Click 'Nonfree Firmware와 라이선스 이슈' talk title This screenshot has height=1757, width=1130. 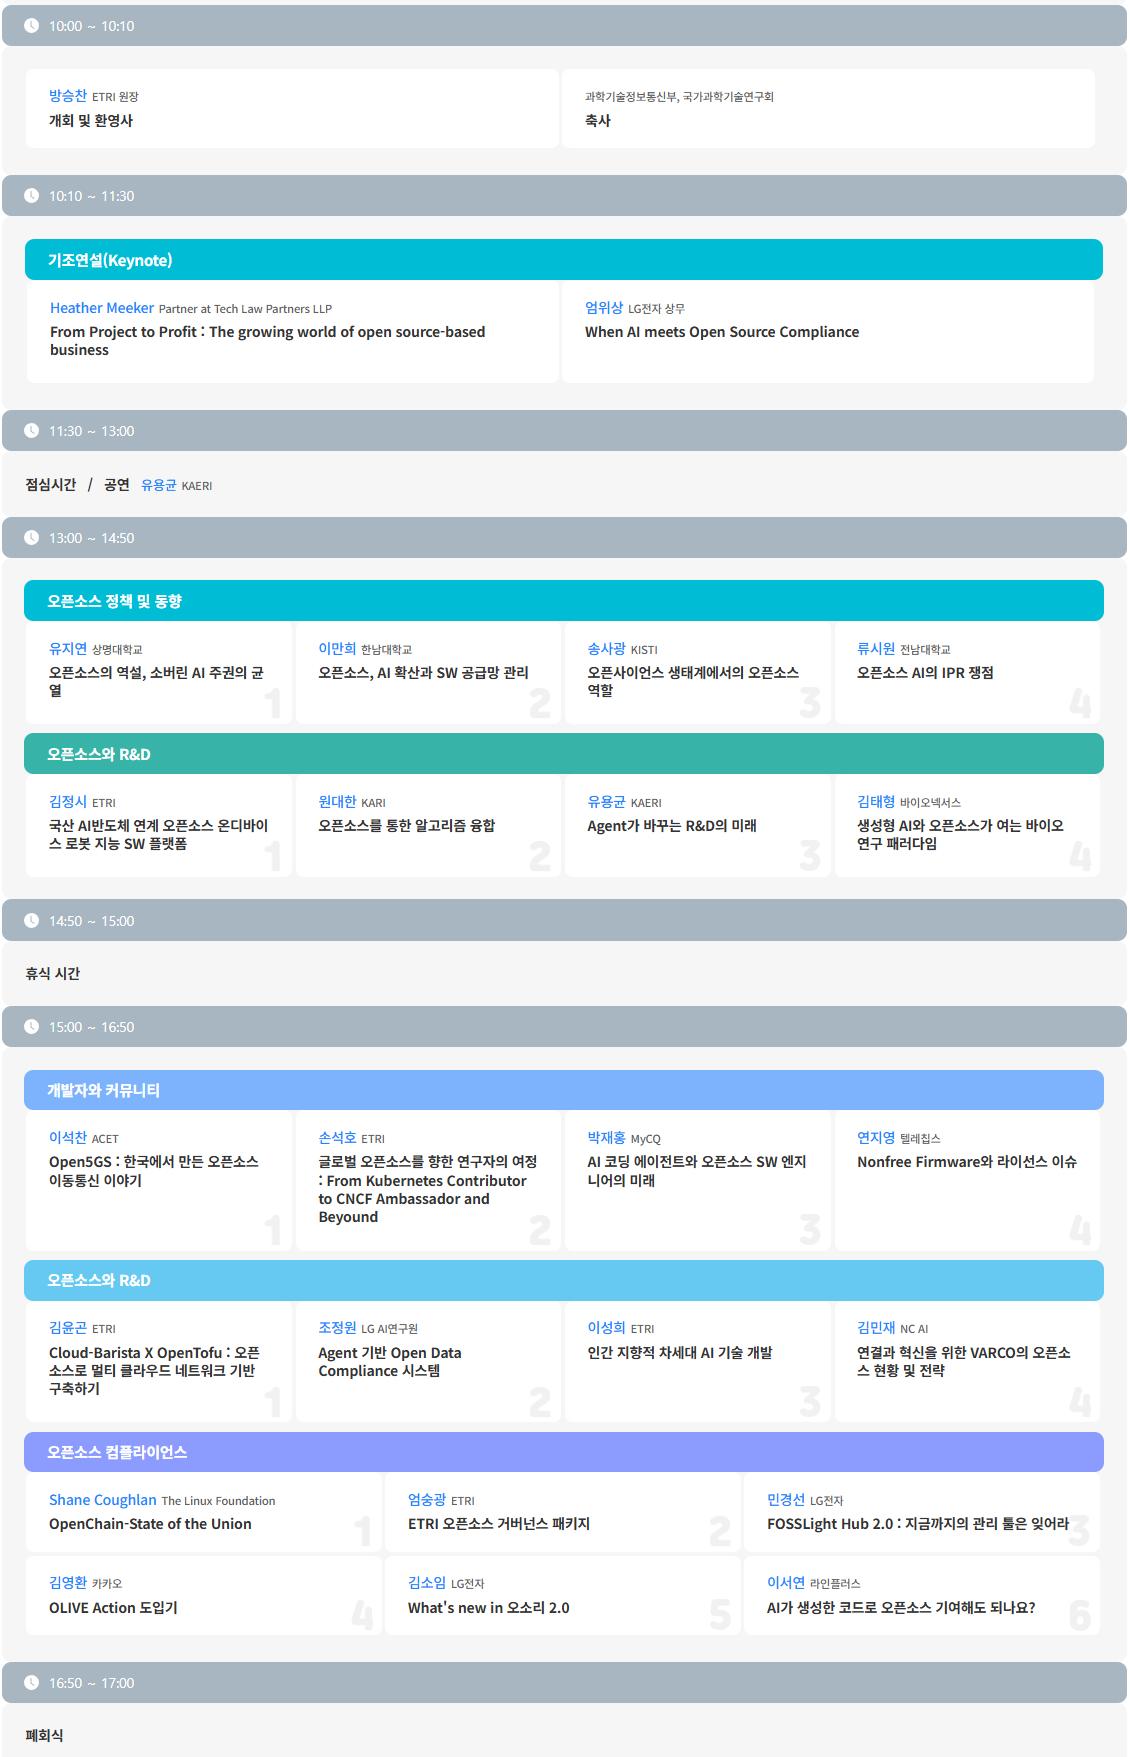pos(966,1162)
